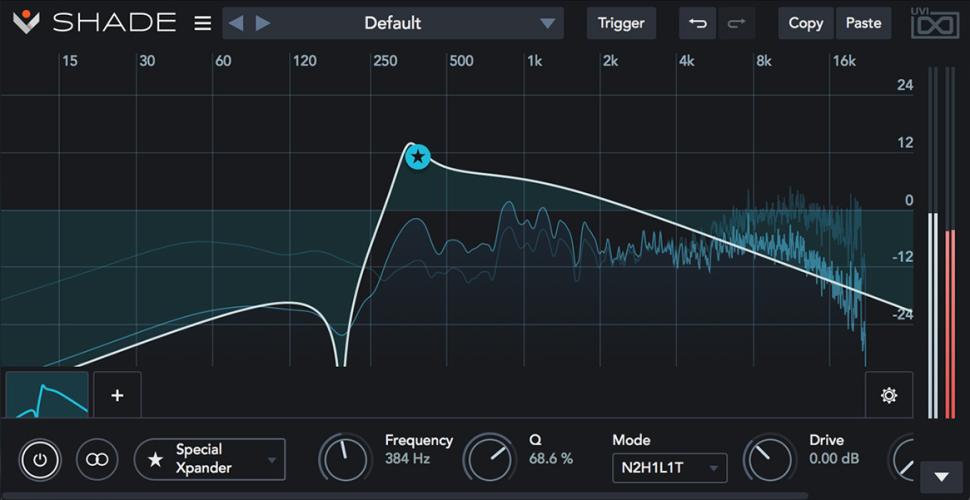Go to the previous preset
The image size is (970, 500).
click(x=236, y=24)
